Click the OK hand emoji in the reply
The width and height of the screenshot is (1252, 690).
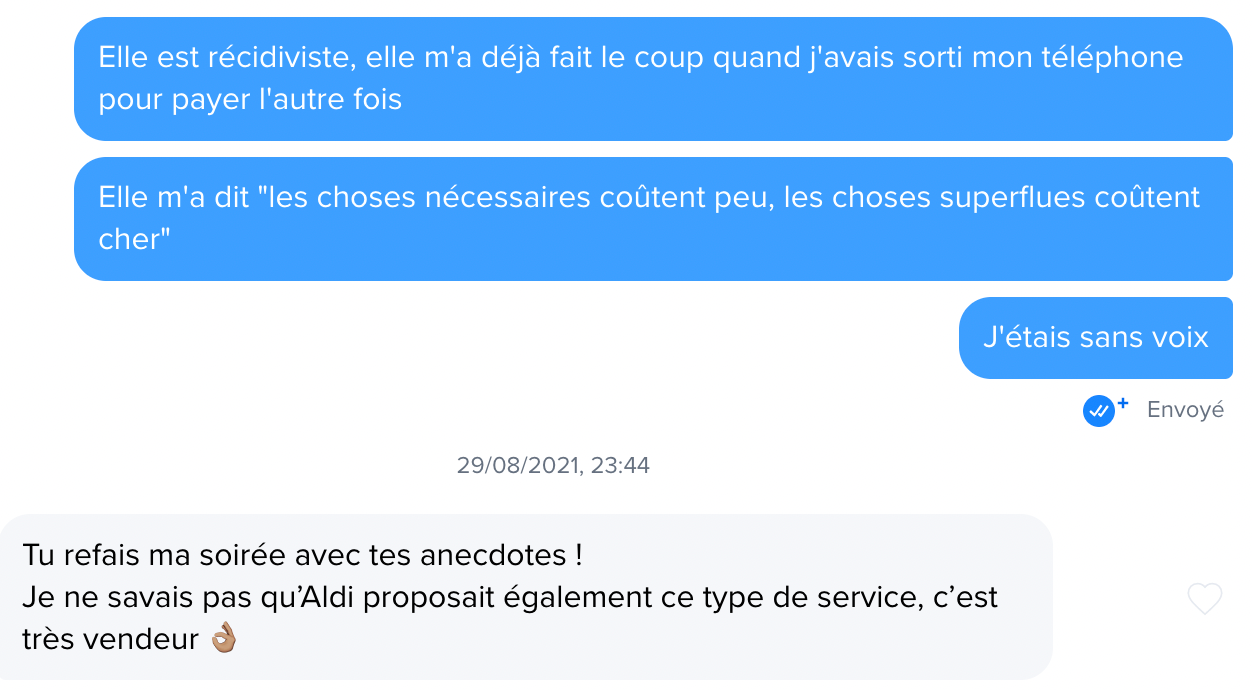click(222, 640)
